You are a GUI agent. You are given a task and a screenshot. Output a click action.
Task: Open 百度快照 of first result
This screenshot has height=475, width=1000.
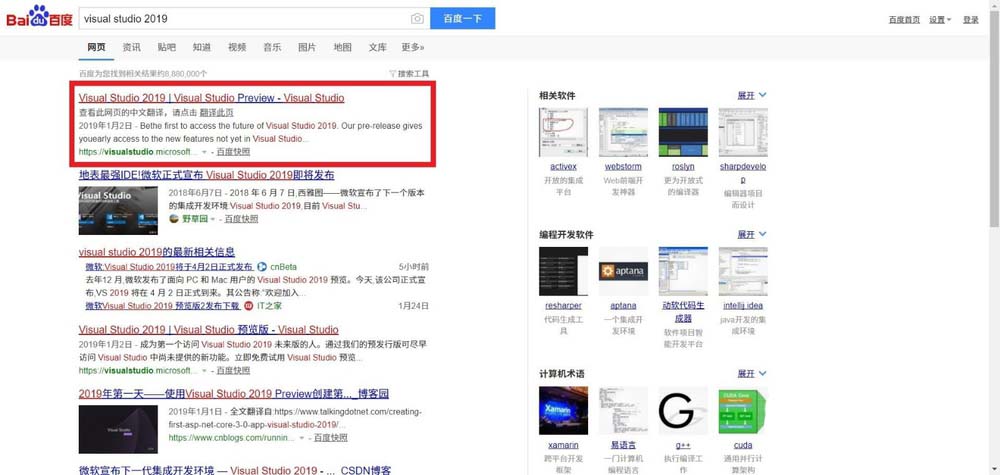[233, 152]
